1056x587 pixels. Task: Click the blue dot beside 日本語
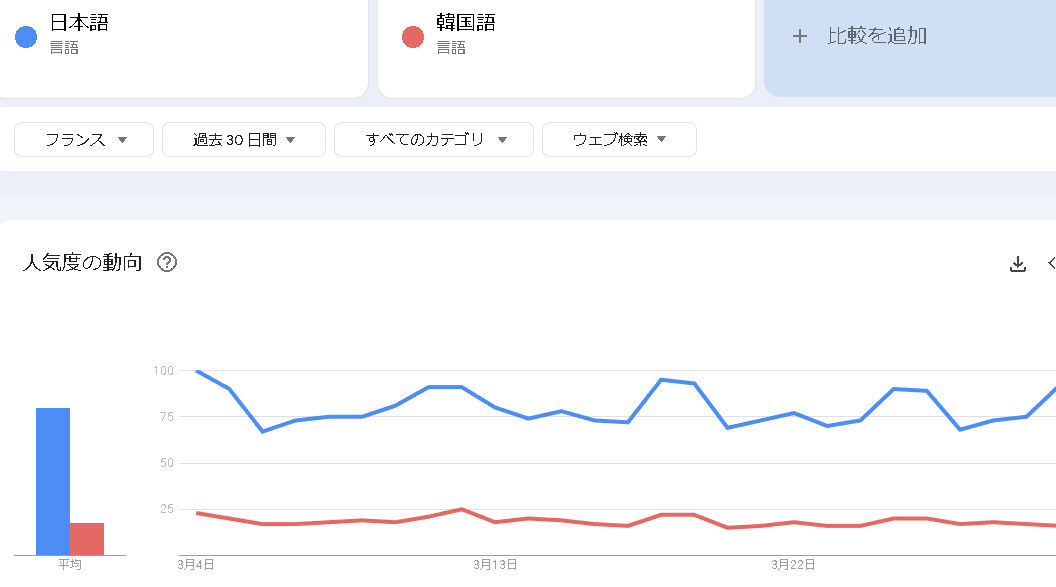(x=26, y=37)
